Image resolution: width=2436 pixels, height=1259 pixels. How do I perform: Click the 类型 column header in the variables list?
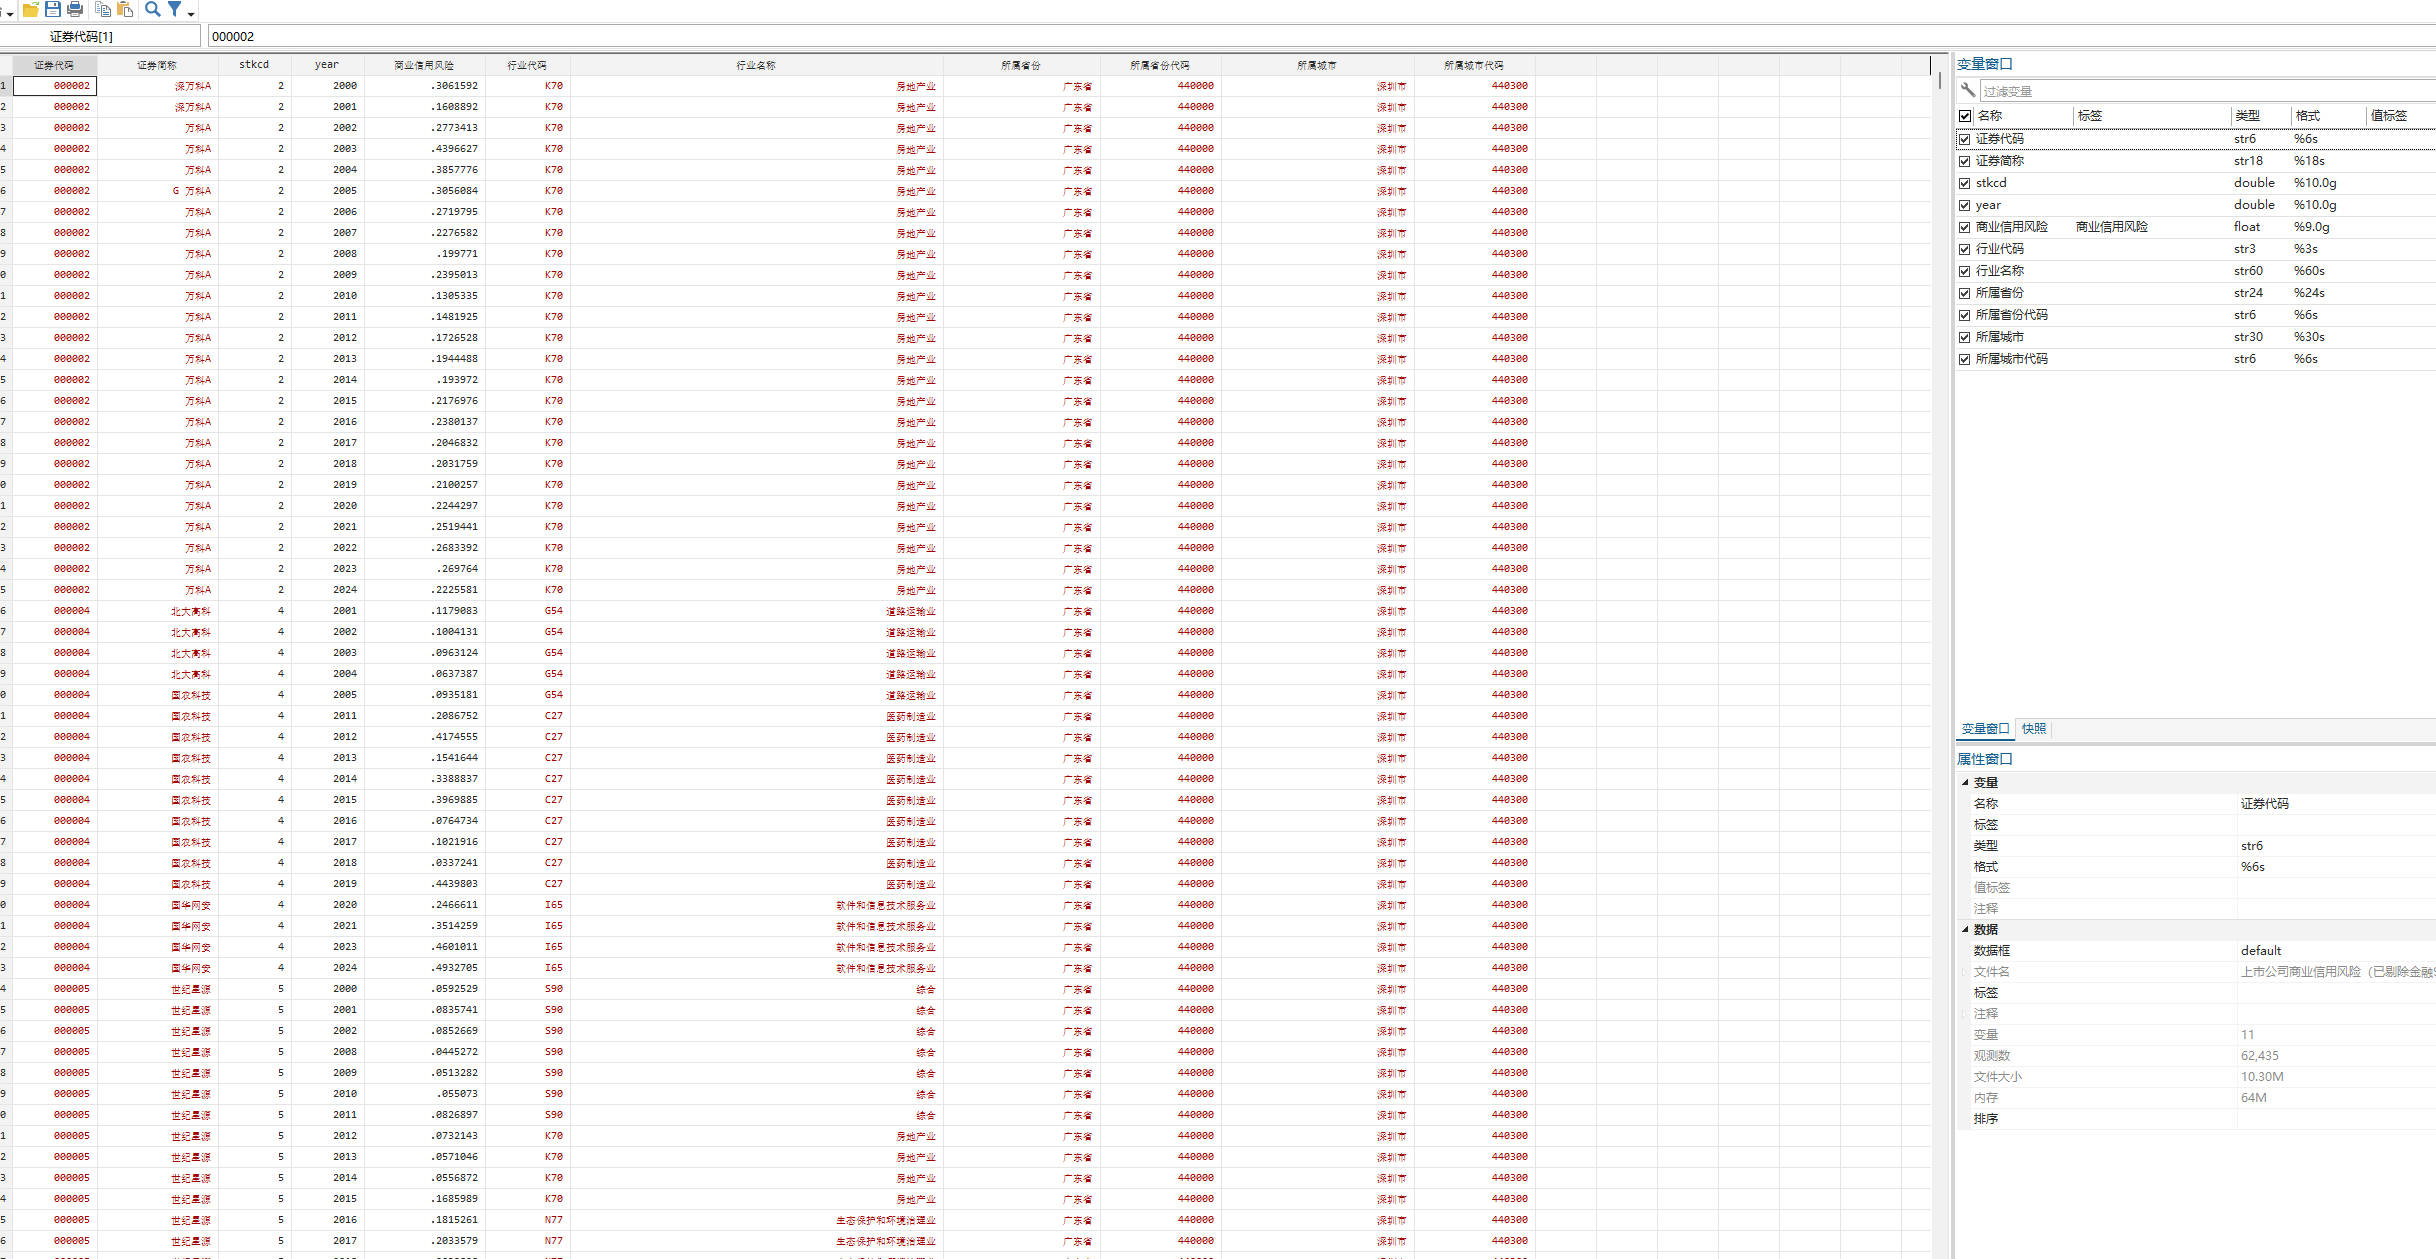[2247, 116]
